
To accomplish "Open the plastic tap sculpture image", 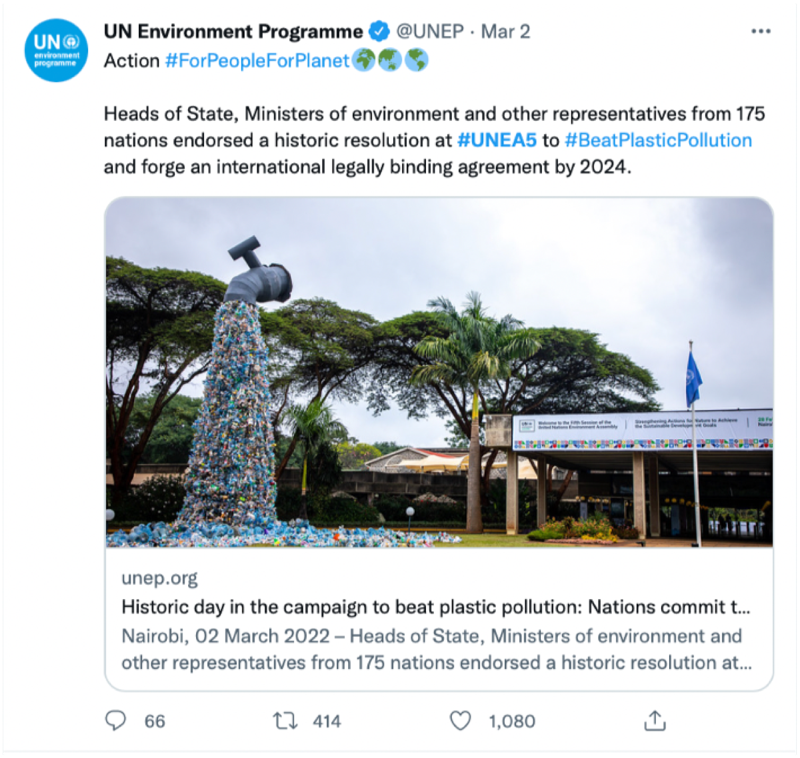I will pos(438,372).
